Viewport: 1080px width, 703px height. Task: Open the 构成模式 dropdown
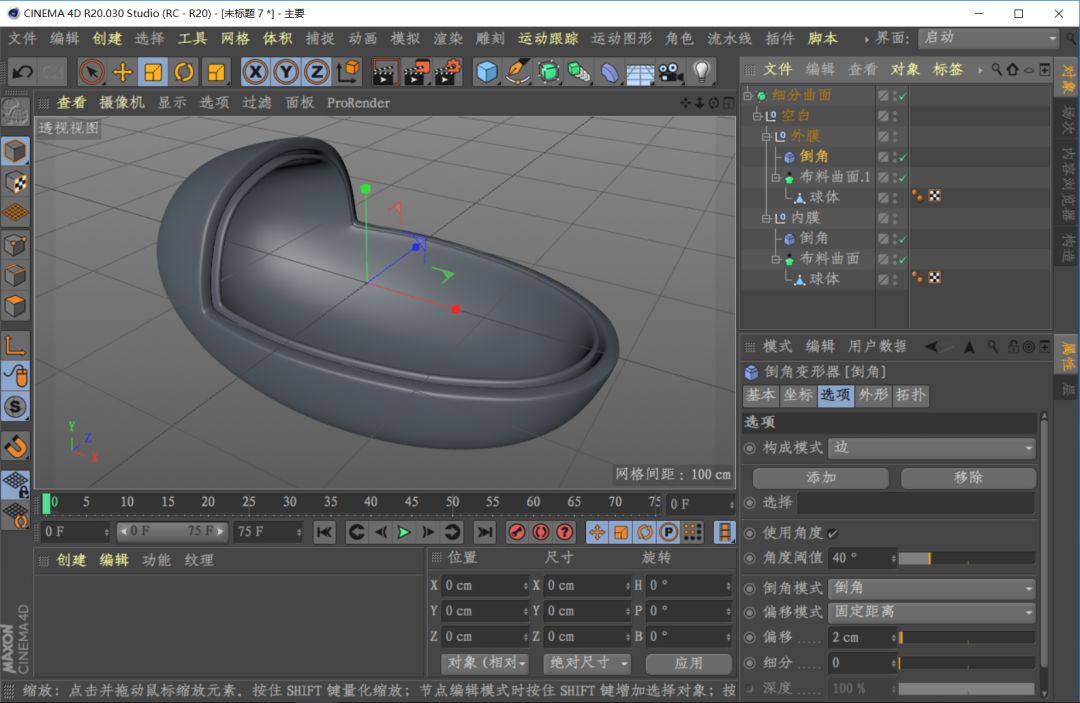point(932,448)
